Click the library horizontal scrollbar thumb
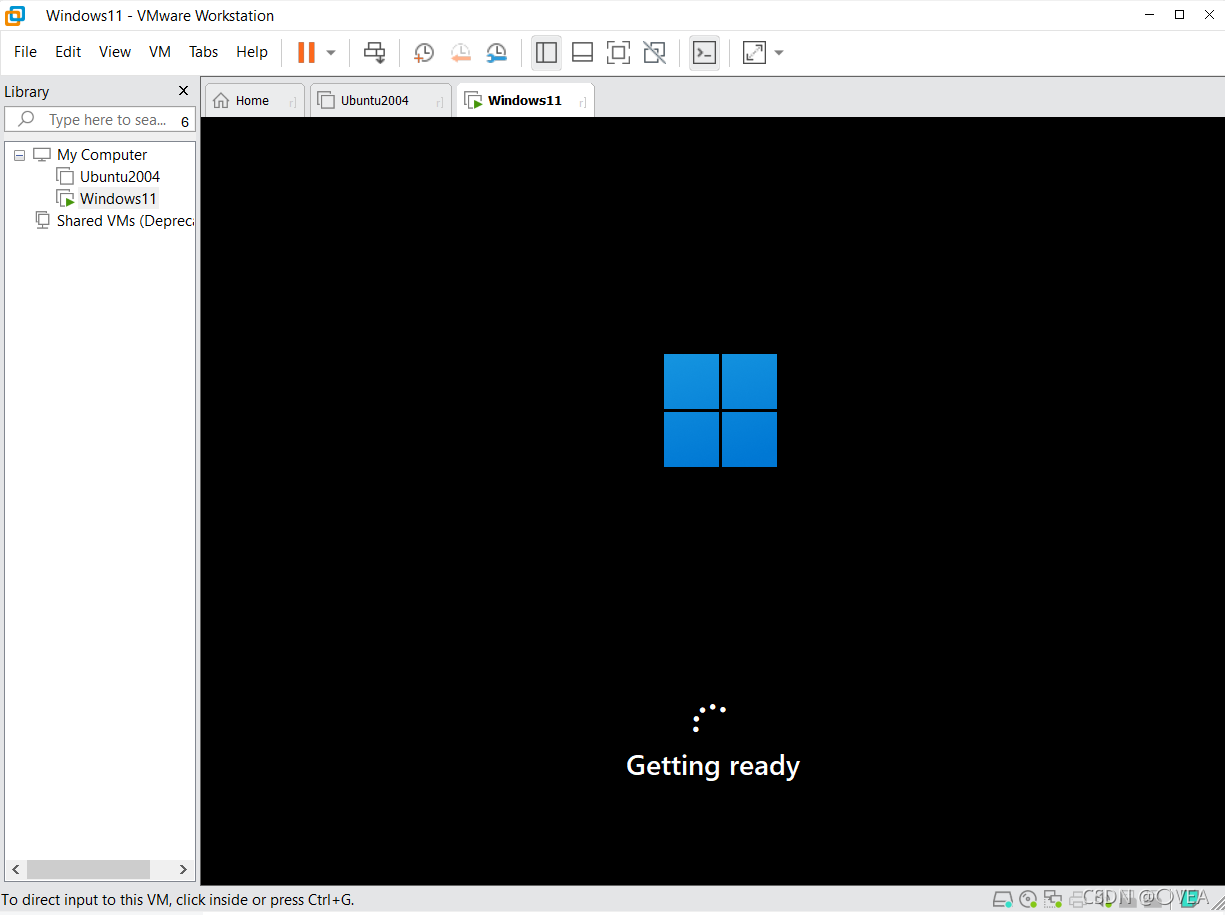1225x915 pixels. coord(88,869)
